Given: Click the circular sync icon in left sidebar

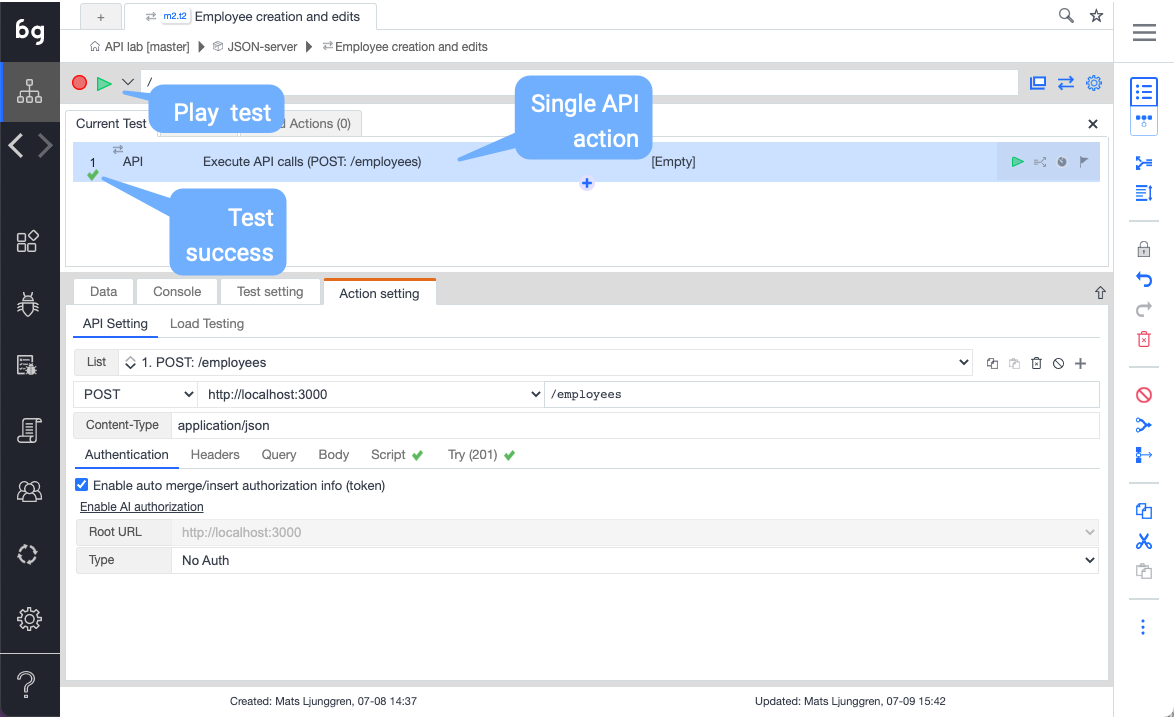Looking at the screenshot, I should [x=28, y=555].
